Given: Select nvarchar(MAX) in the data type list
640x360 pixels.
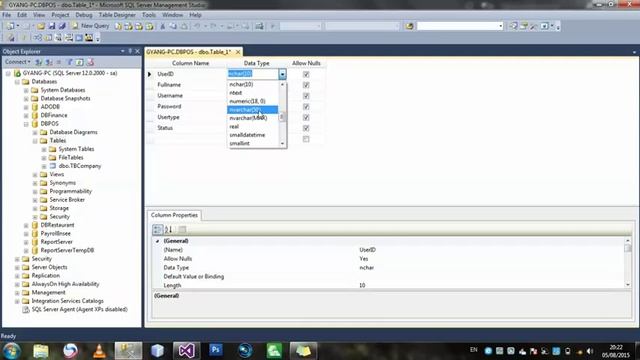Looking at the screenshot, I should click(253, 118).
